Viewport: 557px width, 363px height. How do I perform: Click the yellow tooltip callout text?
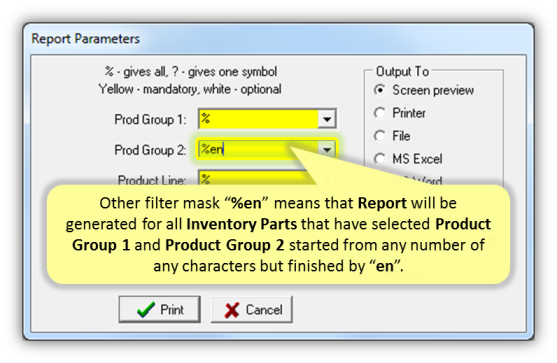(278, 234)
